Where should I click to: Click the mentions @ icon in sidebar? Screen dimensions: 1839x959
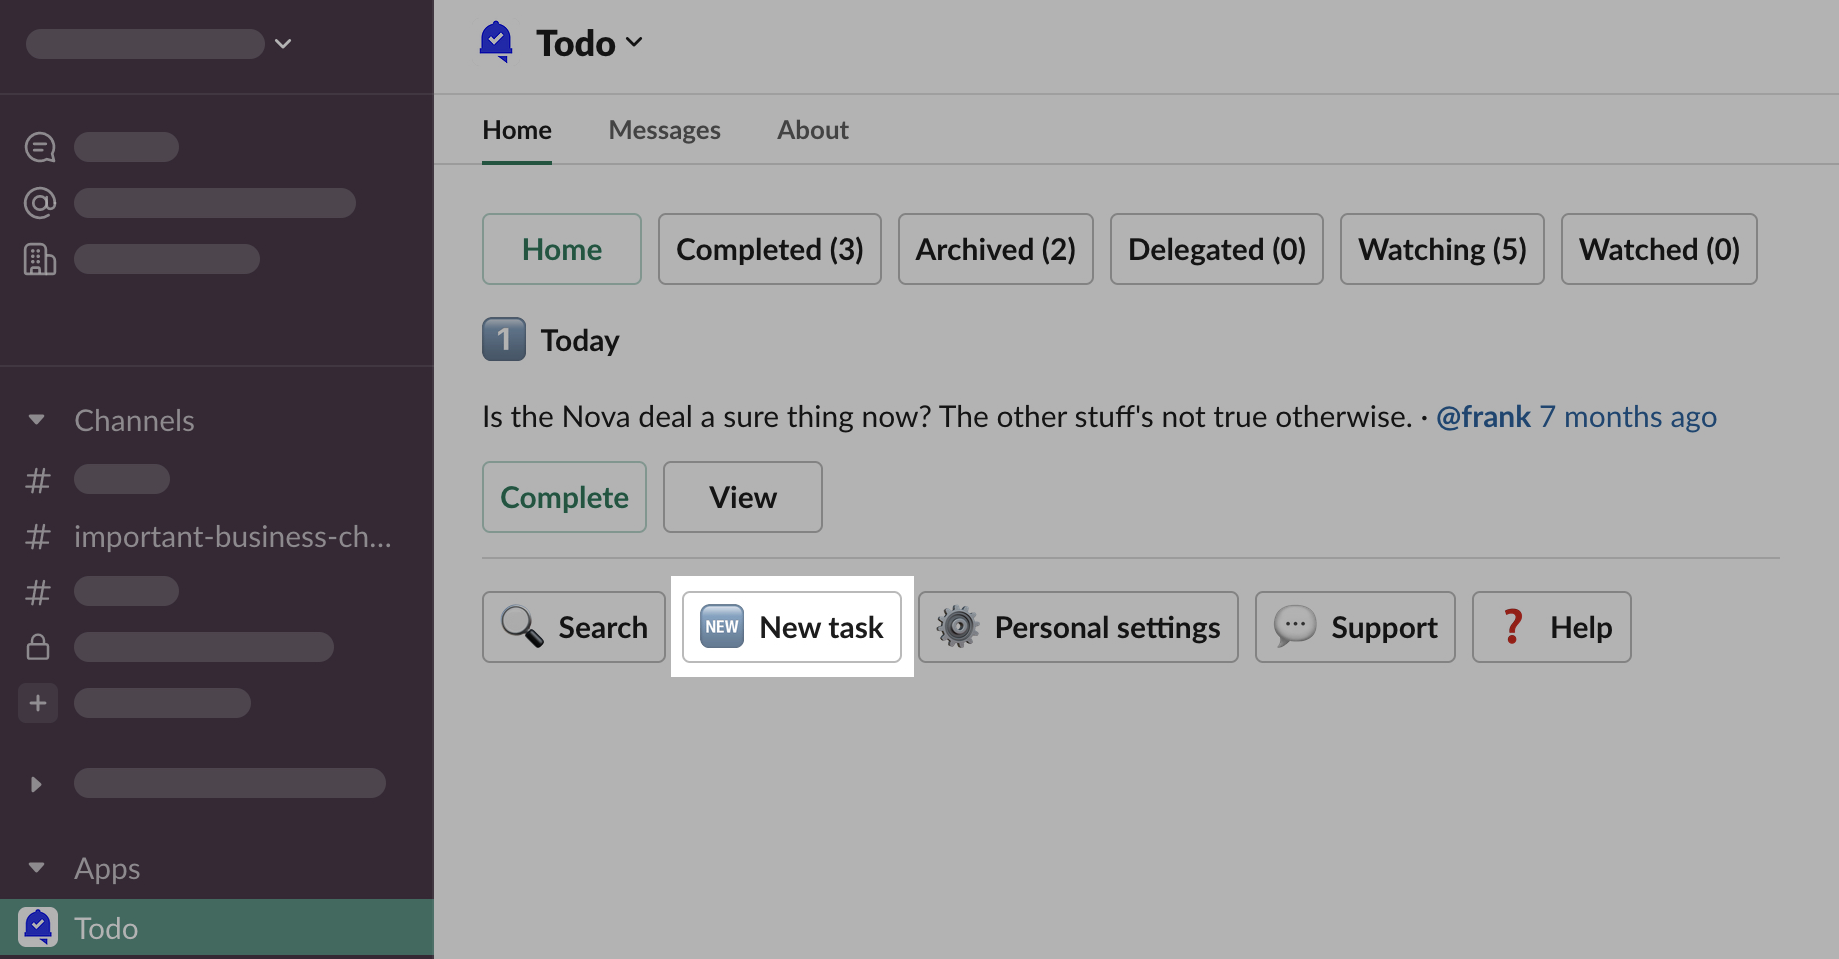40,203
